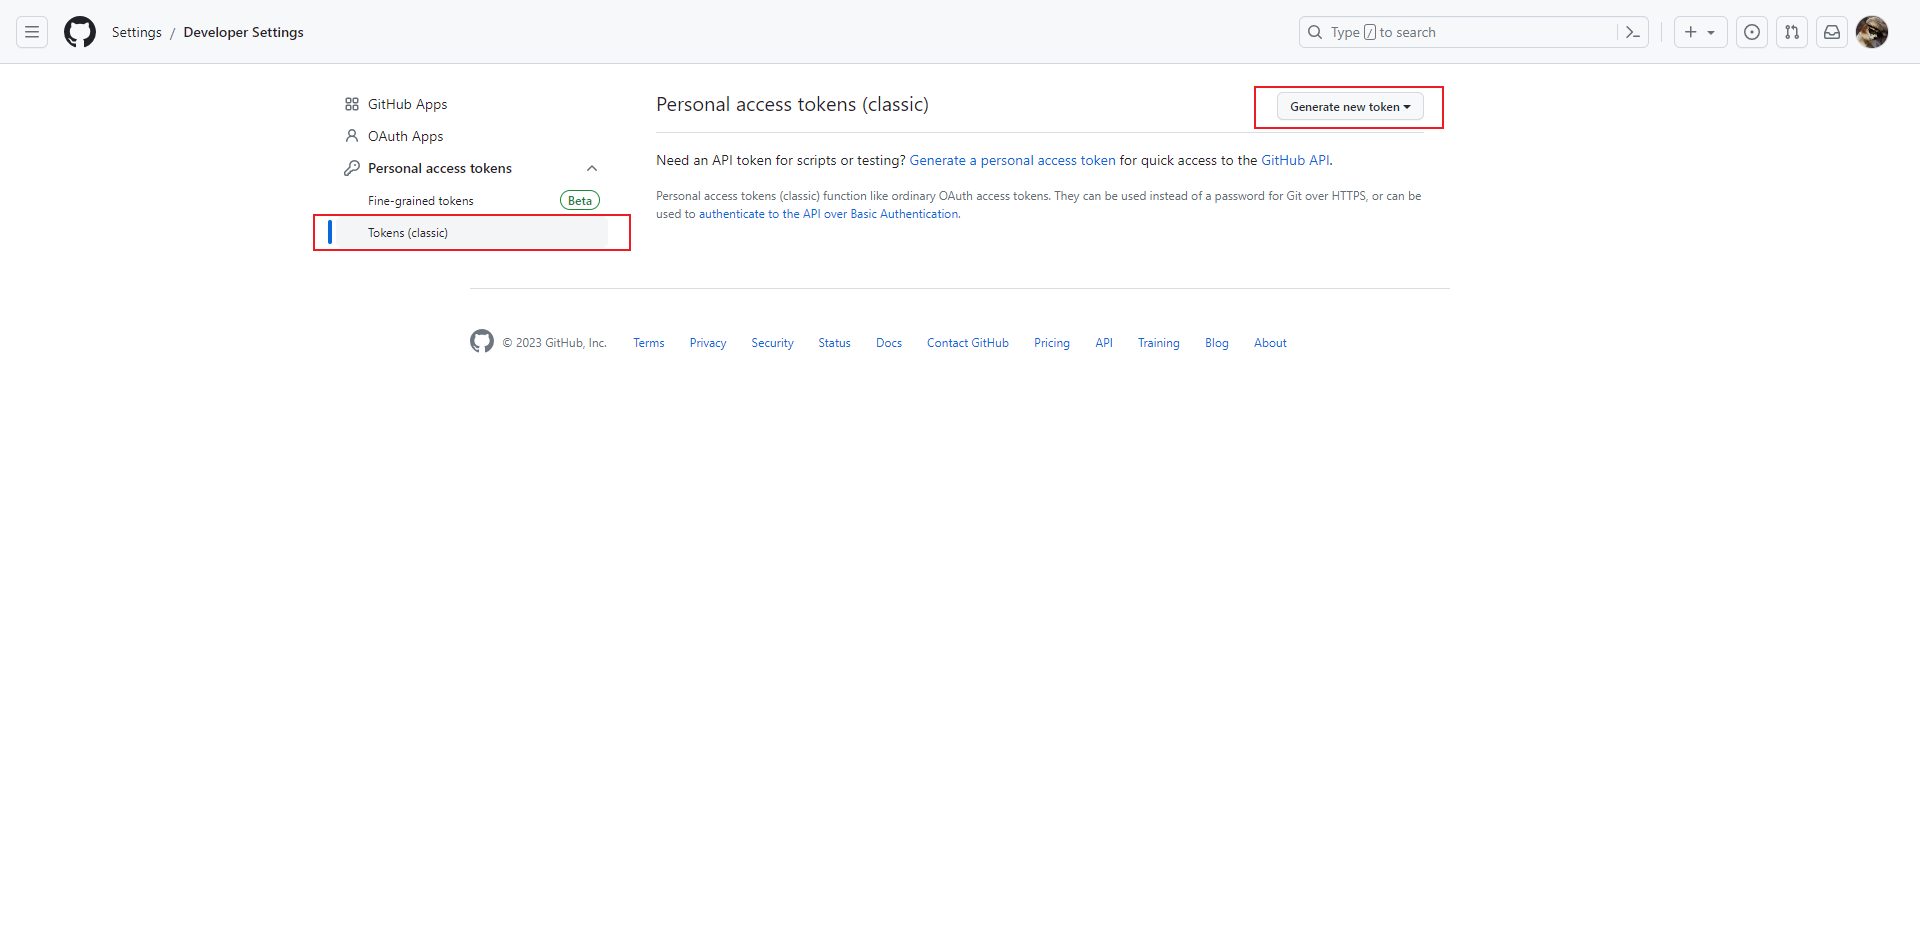This screenshot has width=1920, height=937.
Task: Open Terms footer link
Action: point(649,343)
